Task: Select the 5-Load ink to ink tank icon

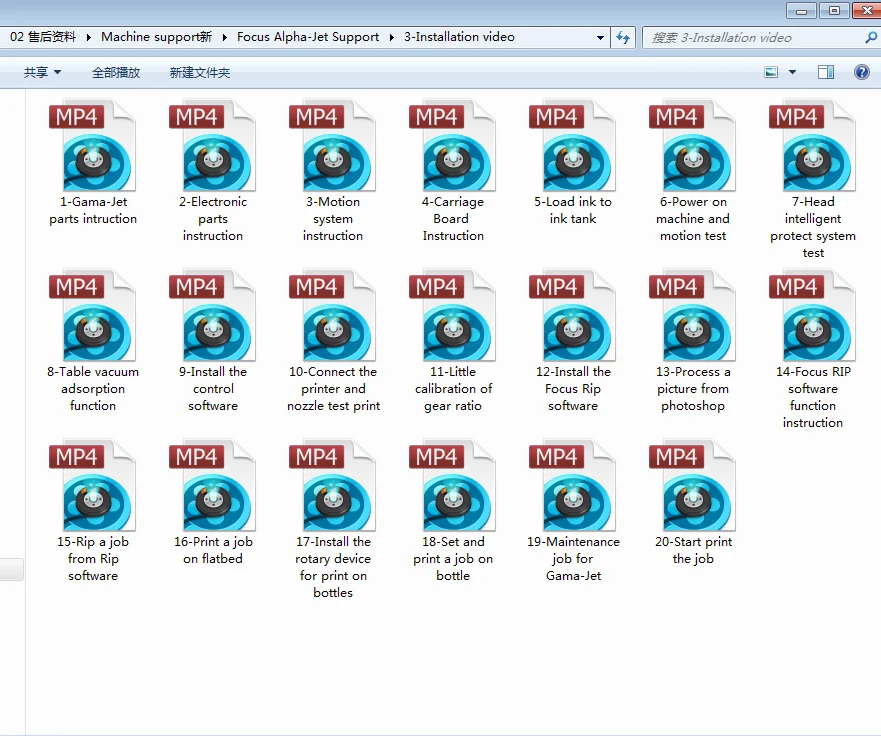Action: coord(573,146)
